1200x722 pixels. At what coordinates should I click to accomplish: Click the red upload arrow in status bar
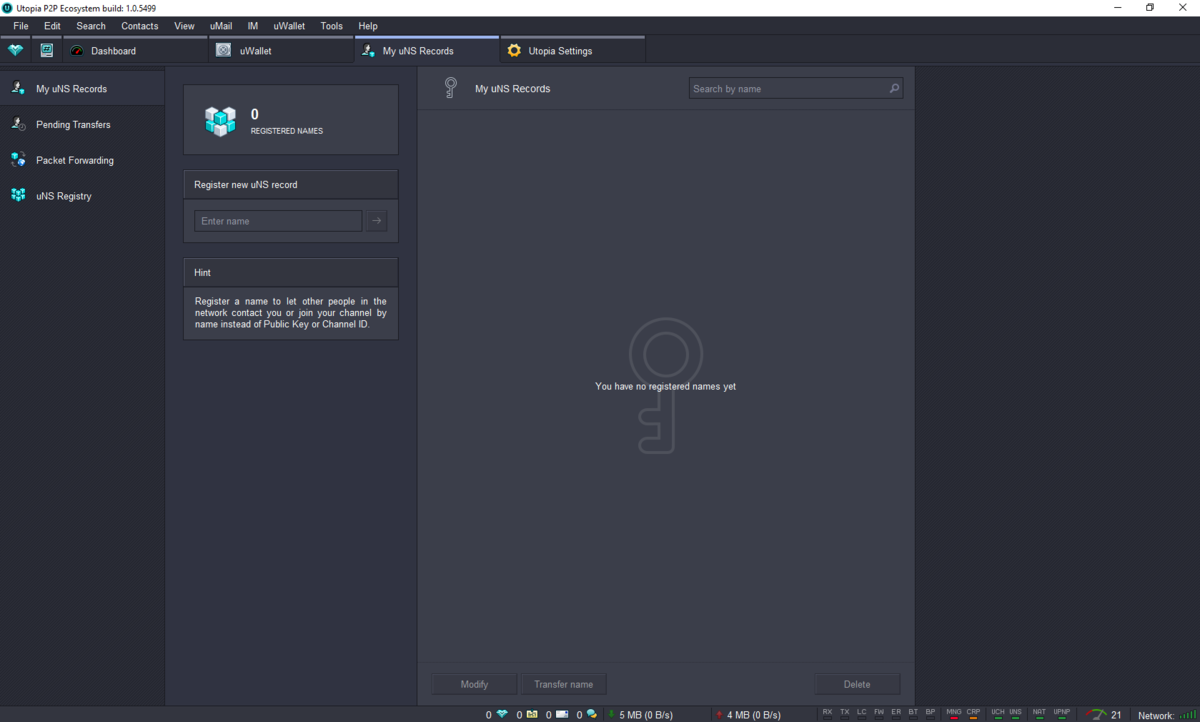[719, 714]
